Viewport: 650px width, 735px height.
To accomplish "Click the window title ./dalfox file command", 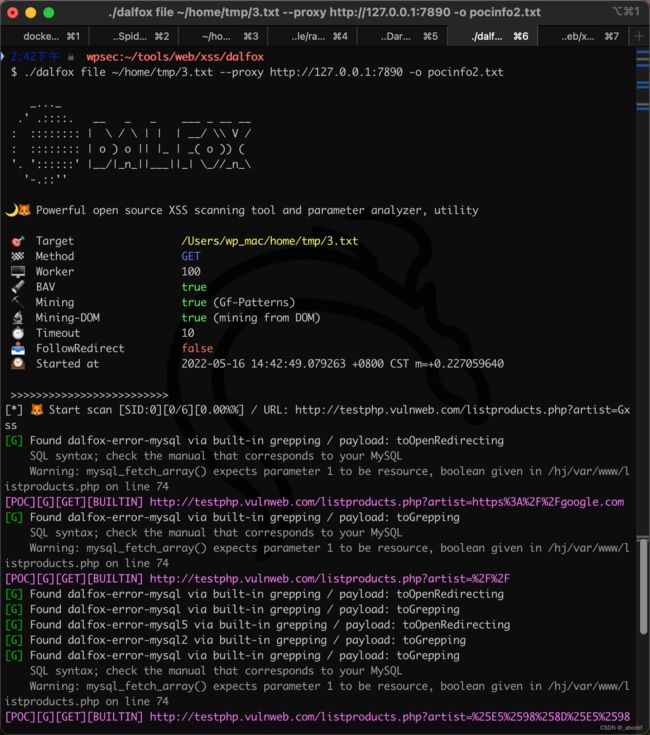I will pos(324,12).
